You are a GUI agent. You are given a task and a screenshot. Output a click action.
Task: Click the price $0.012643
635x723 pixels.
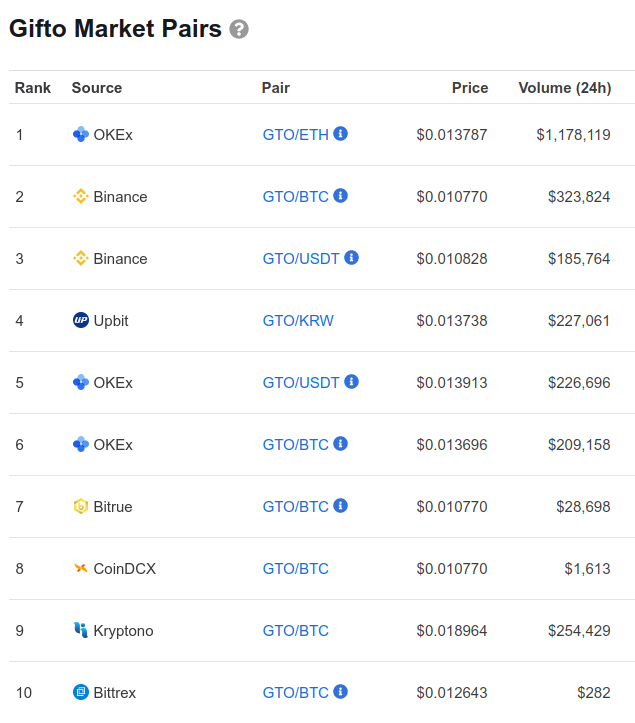point(452,693)
